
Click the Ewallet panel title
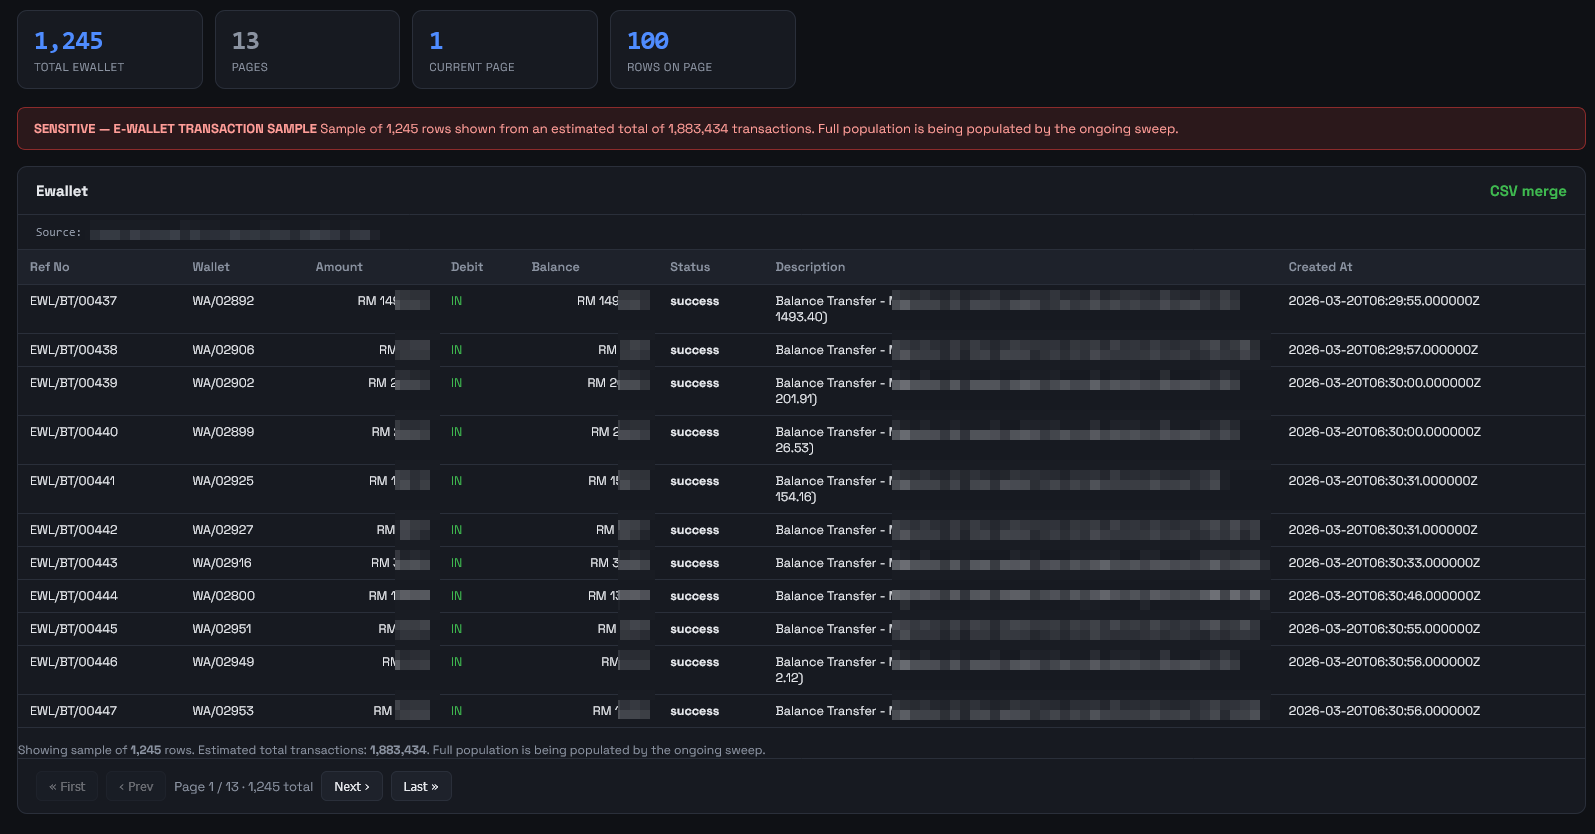coord(62,191)
